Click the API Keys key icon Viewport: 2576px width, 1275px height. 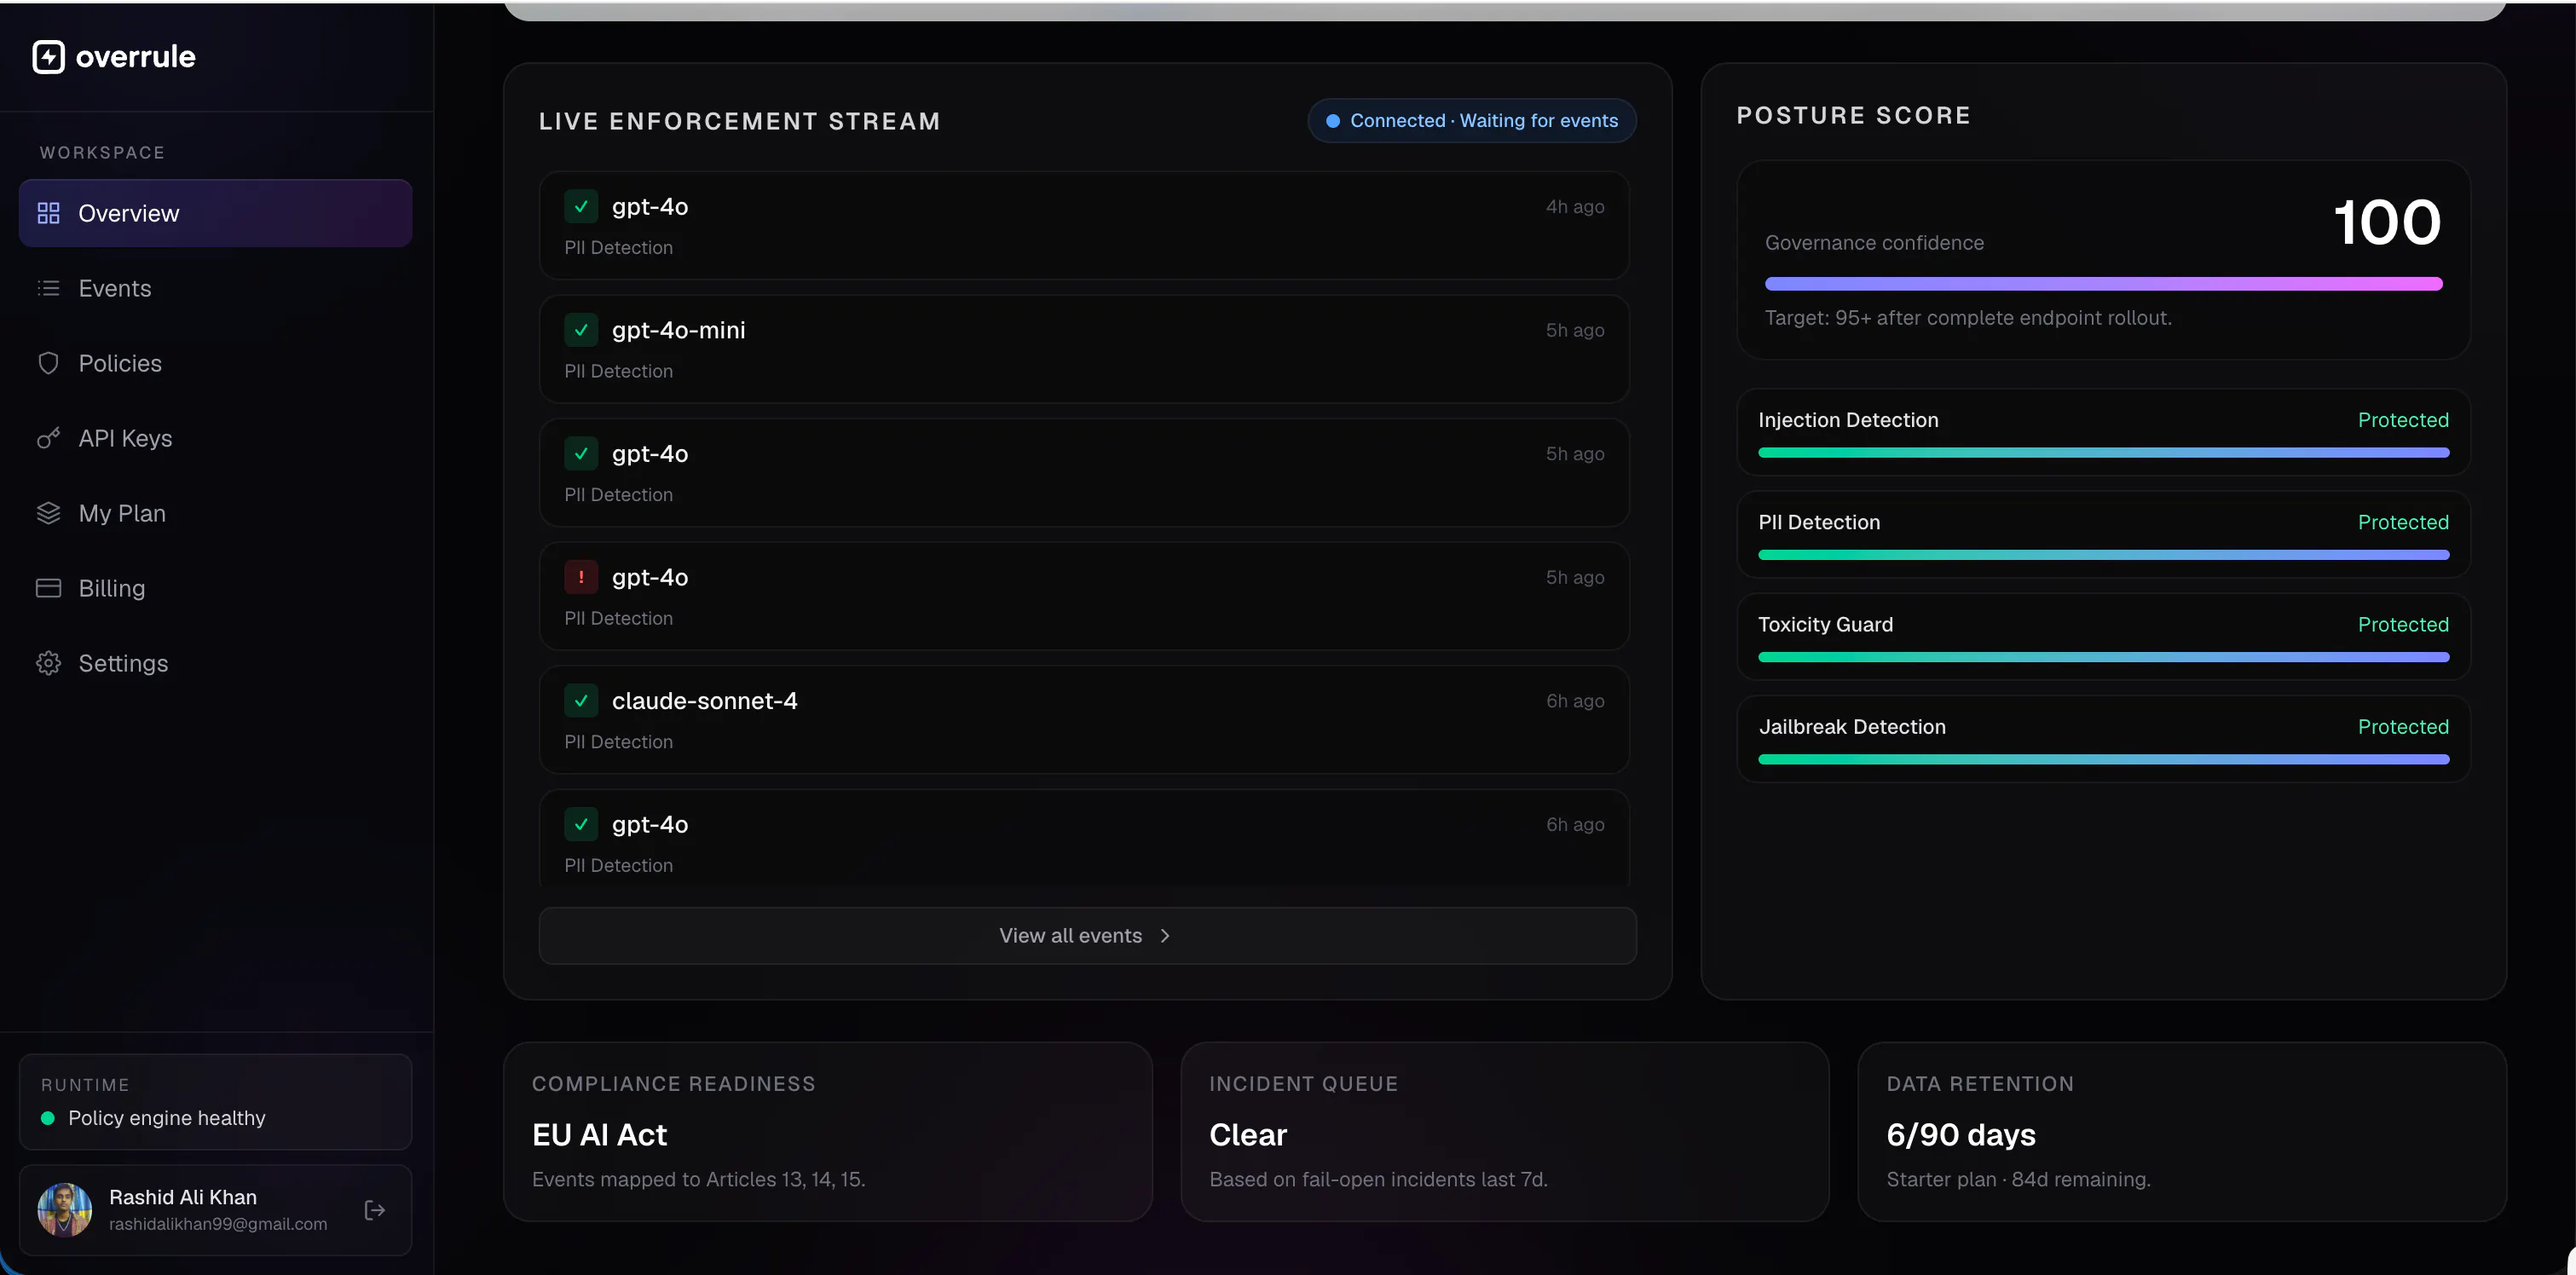point(48,438)
